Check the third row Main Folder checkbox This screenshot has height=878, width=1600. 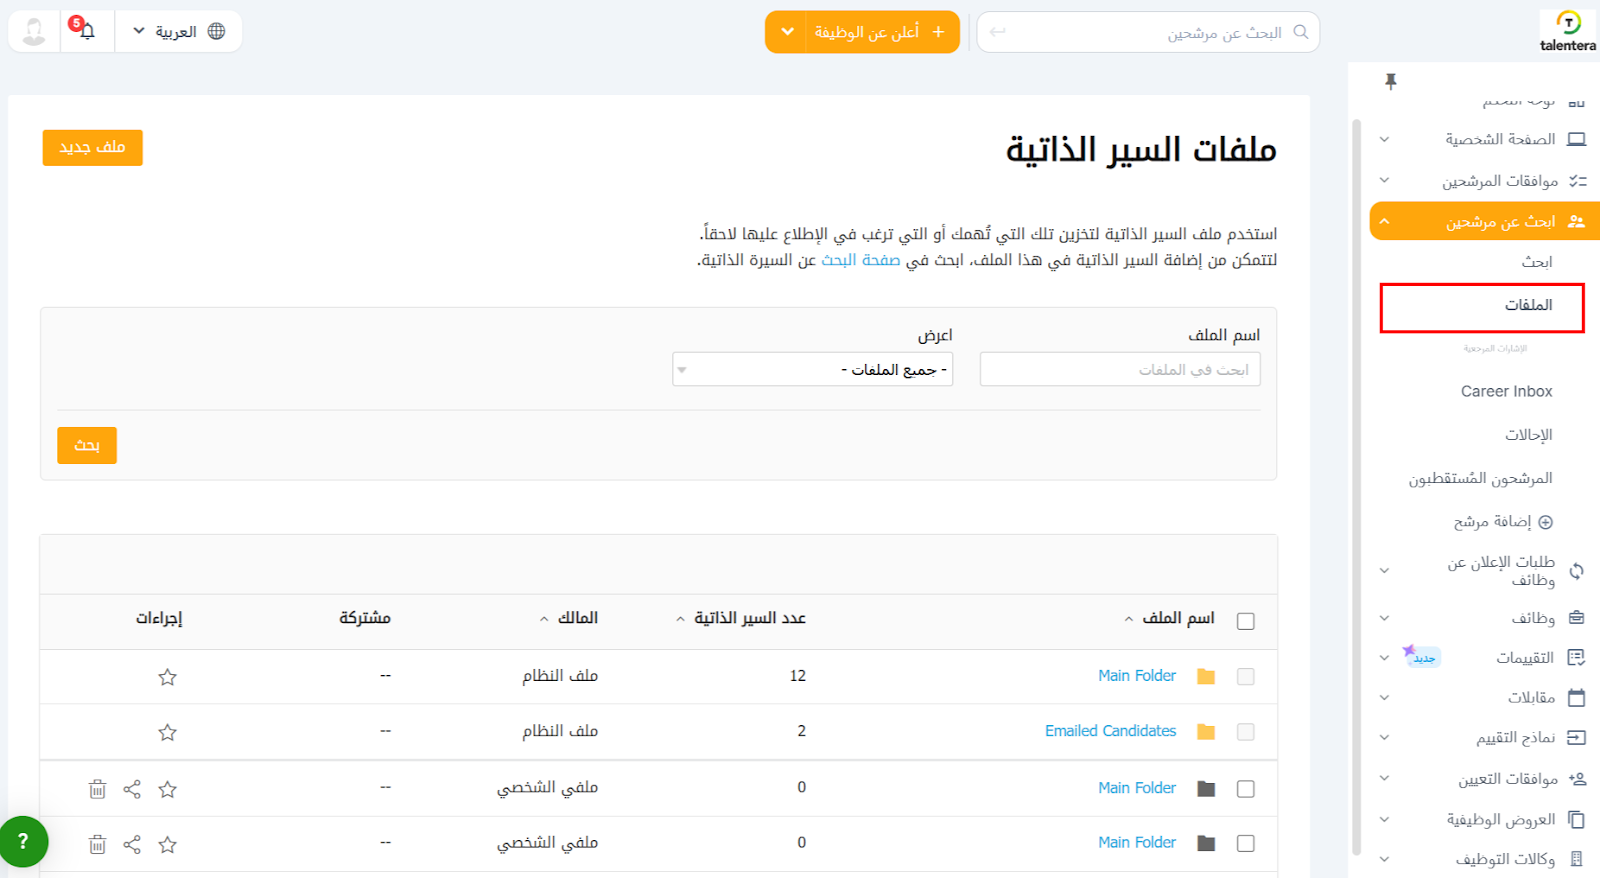click(x=1245, y=789)
